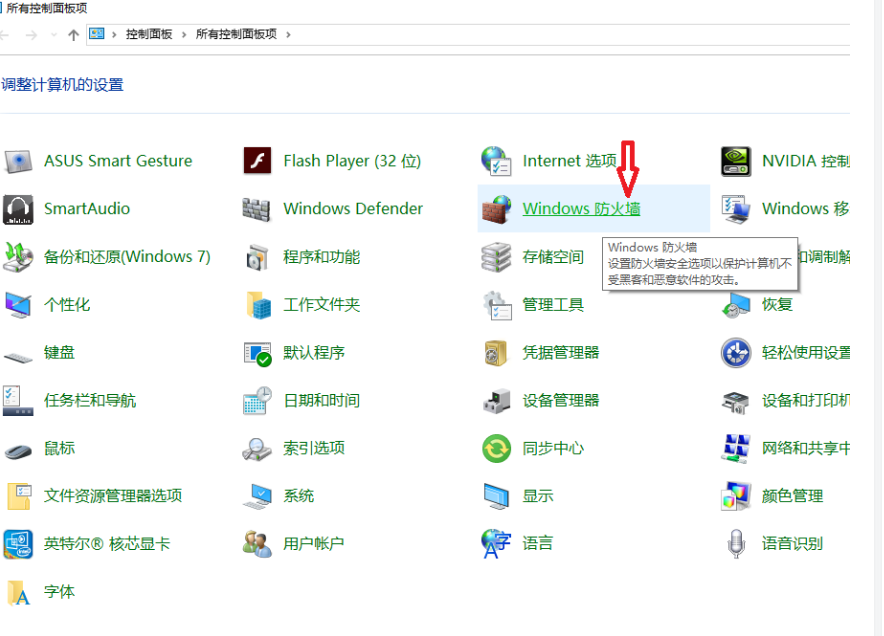Click the empty area of the address bar field

(x=569, y=34)
